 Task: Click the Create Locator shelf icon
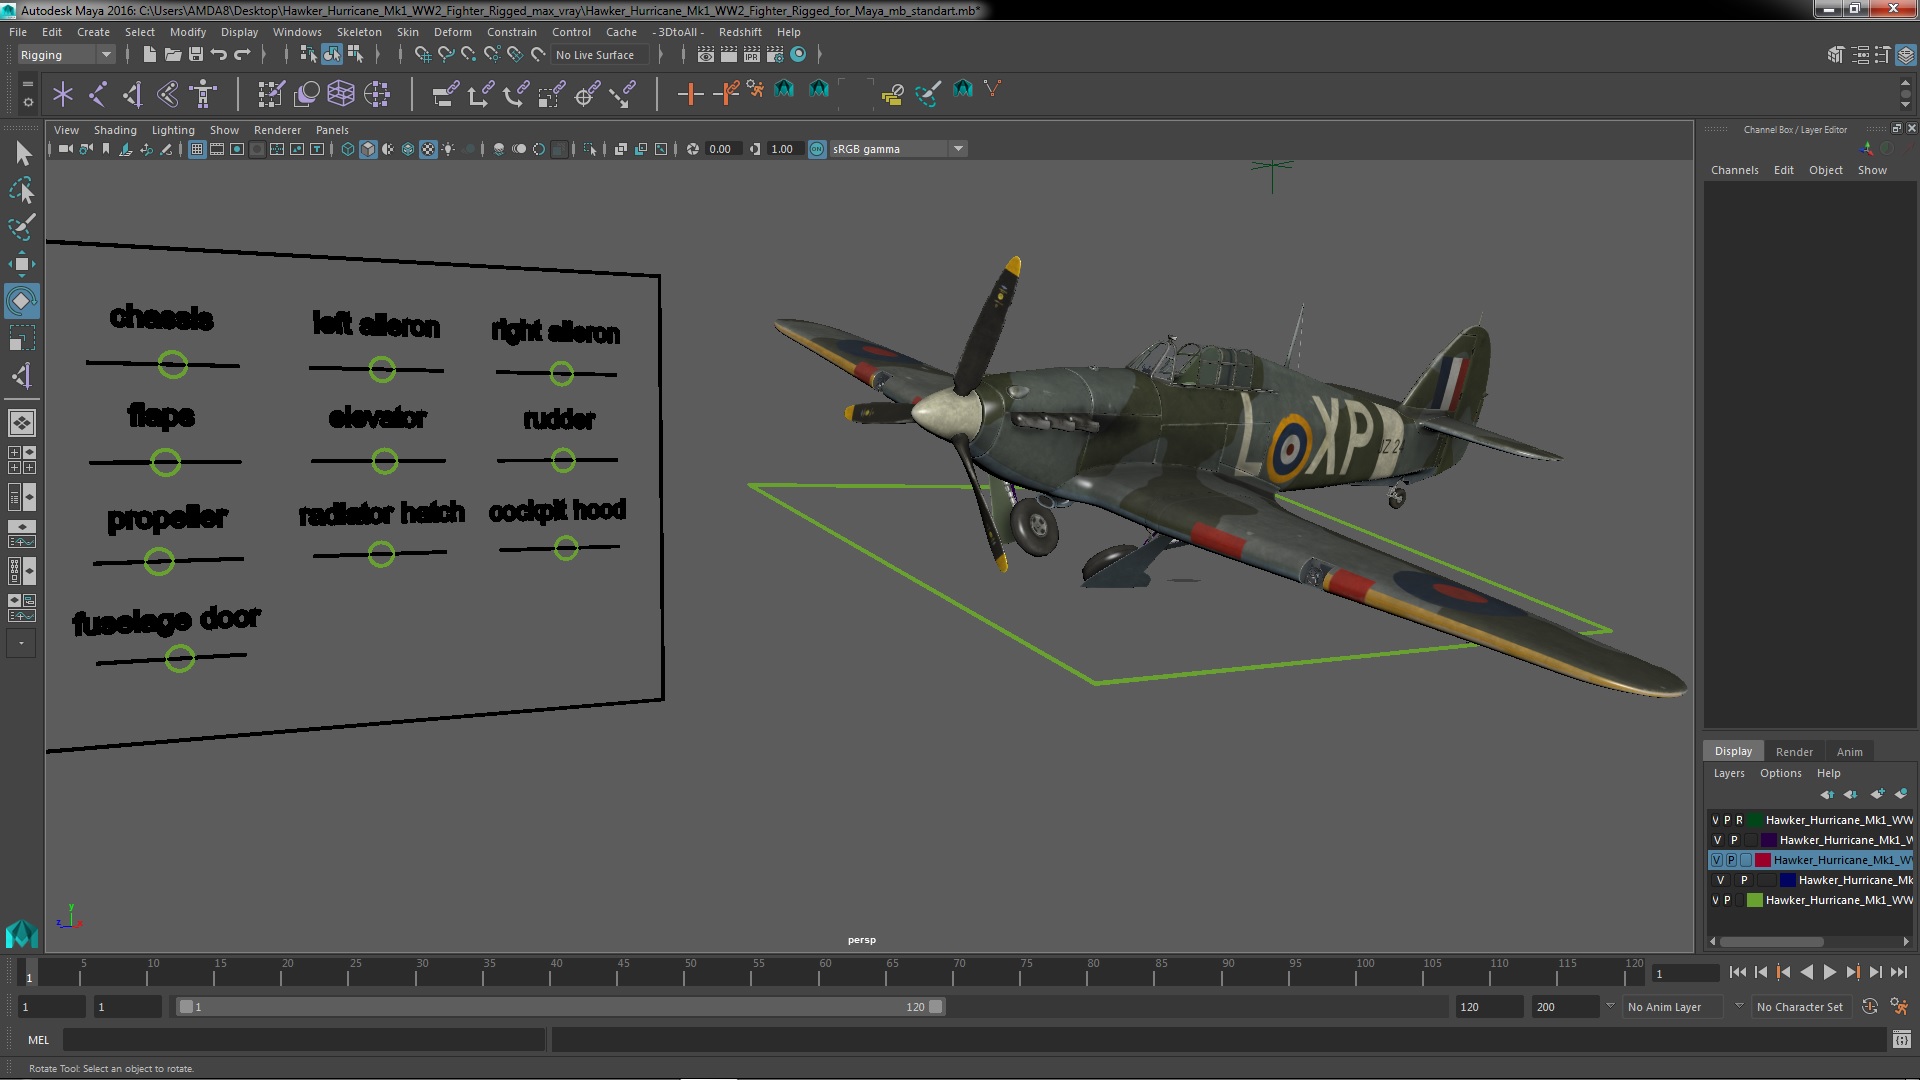coord(63,94)
